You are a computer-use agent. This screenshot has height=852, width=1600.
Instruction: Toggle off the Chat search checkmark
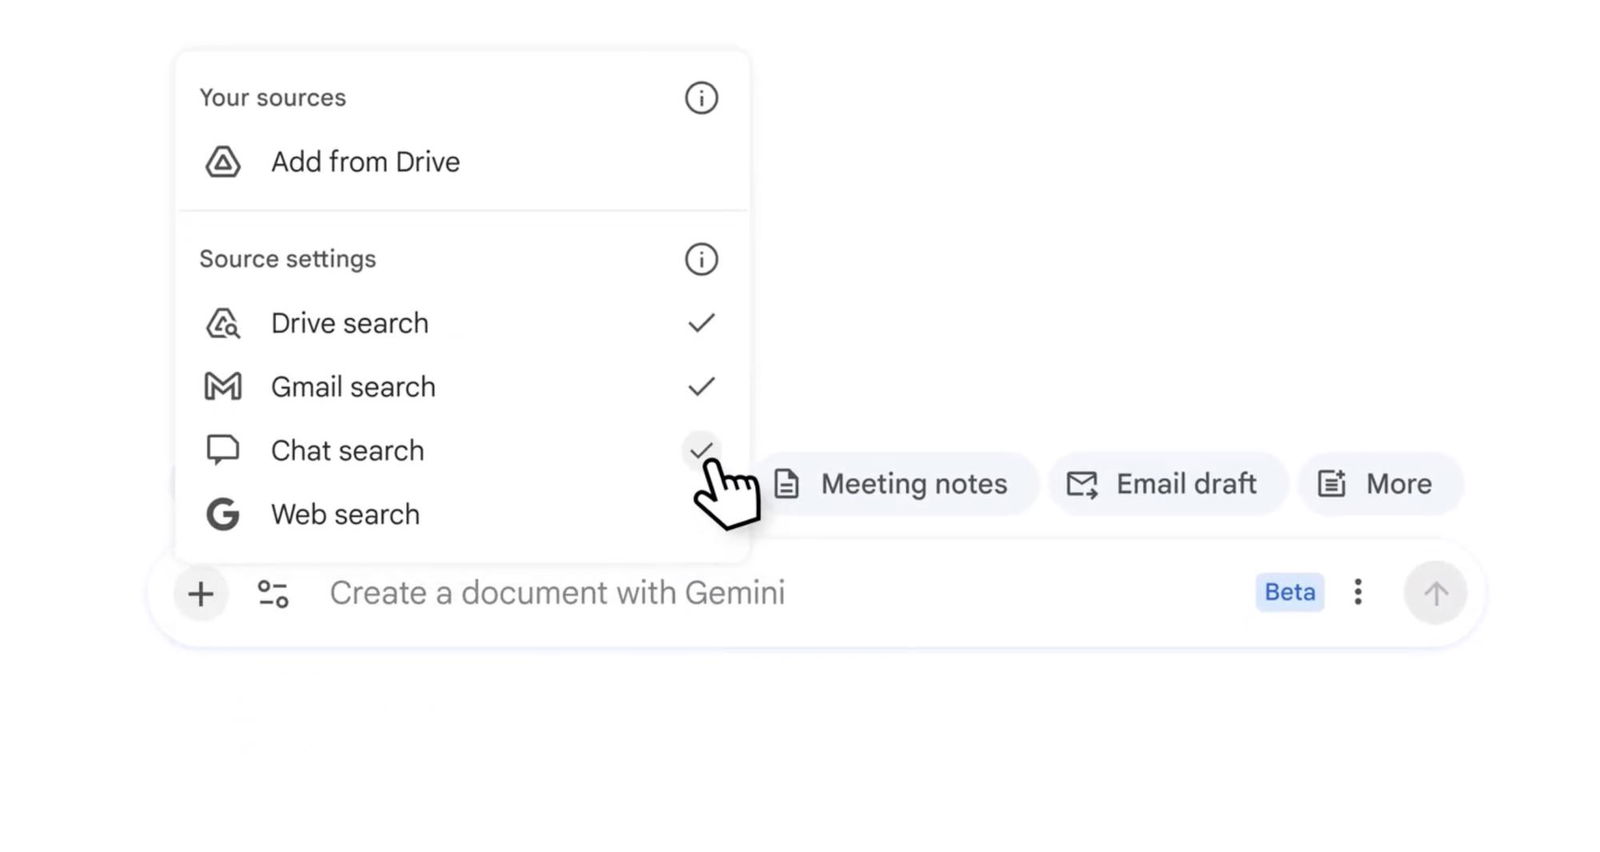(x=701, y=449)
